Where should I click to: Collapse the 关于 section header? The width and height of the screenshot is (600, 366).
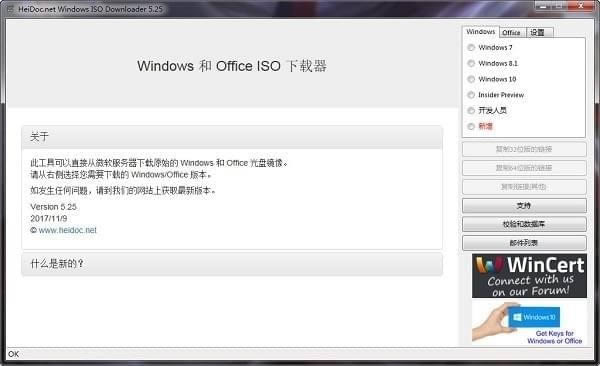[232, 137]
